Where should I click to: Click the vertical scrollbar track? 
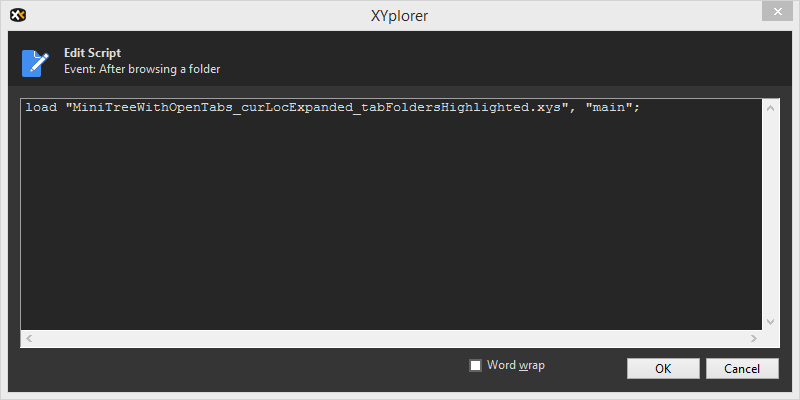click(x=770, y=215)
